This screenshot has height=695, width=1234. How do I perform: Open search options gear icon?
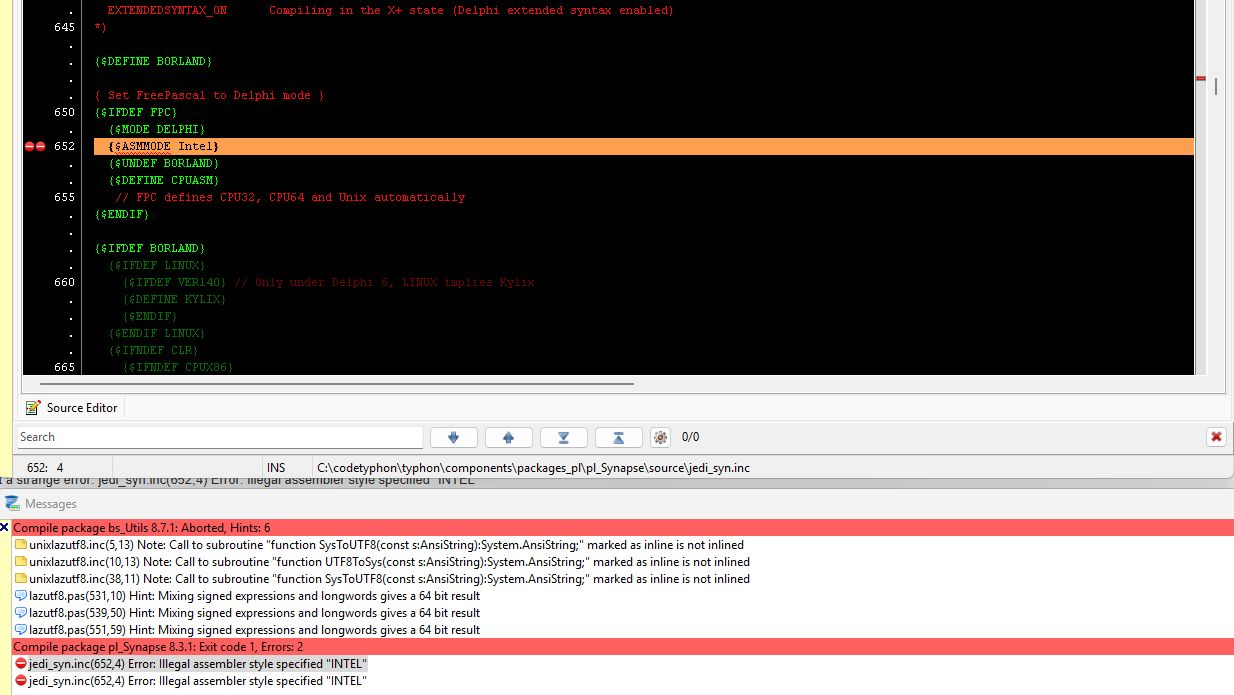(660, 437)
